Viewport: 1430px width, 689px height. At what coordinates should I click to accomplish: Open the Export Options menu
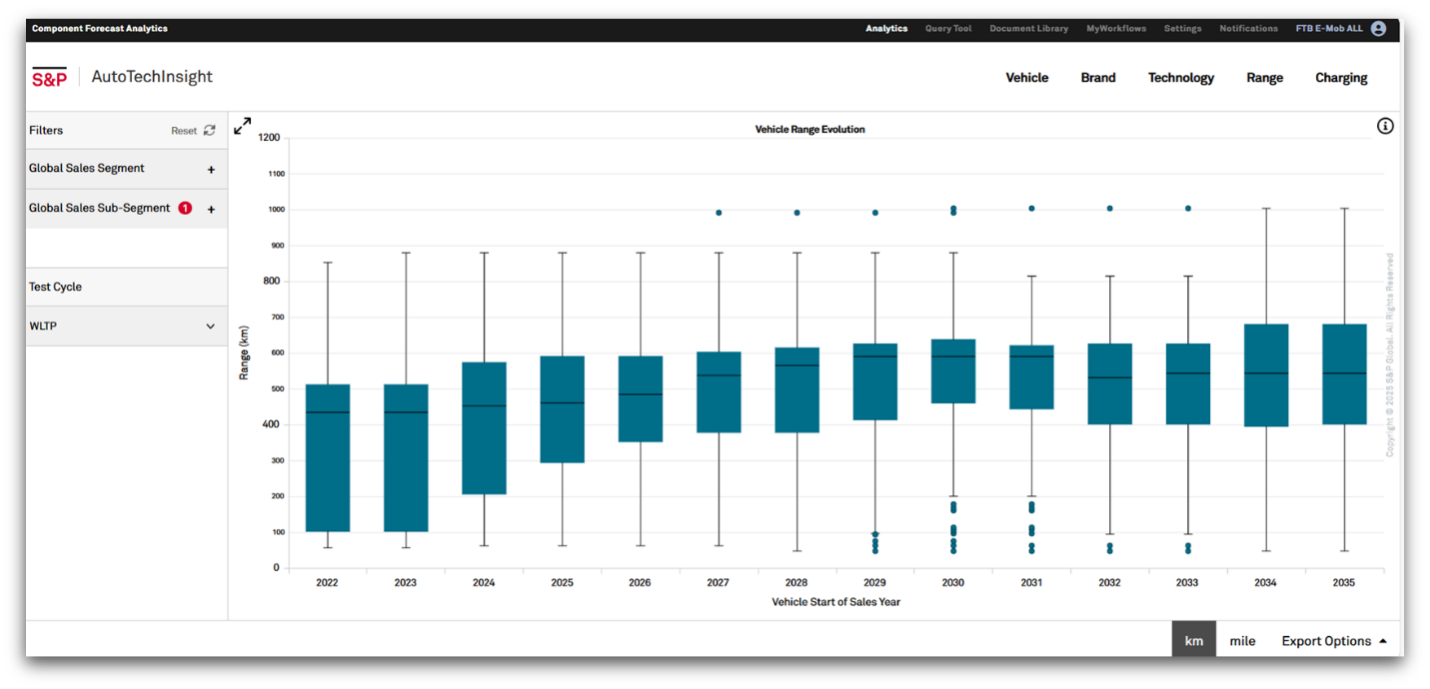click(x=1333, y=641)
